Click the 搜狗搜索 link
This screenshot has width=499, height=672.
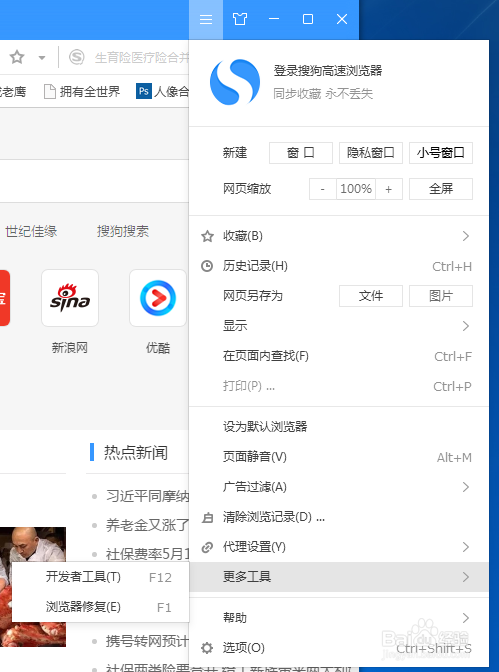(123, 231)
